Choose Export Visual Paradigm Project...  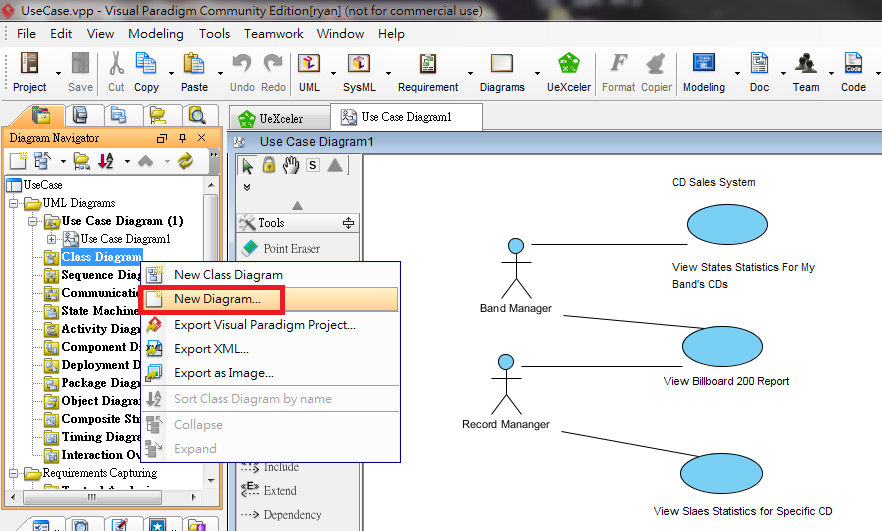click(271, 325)
